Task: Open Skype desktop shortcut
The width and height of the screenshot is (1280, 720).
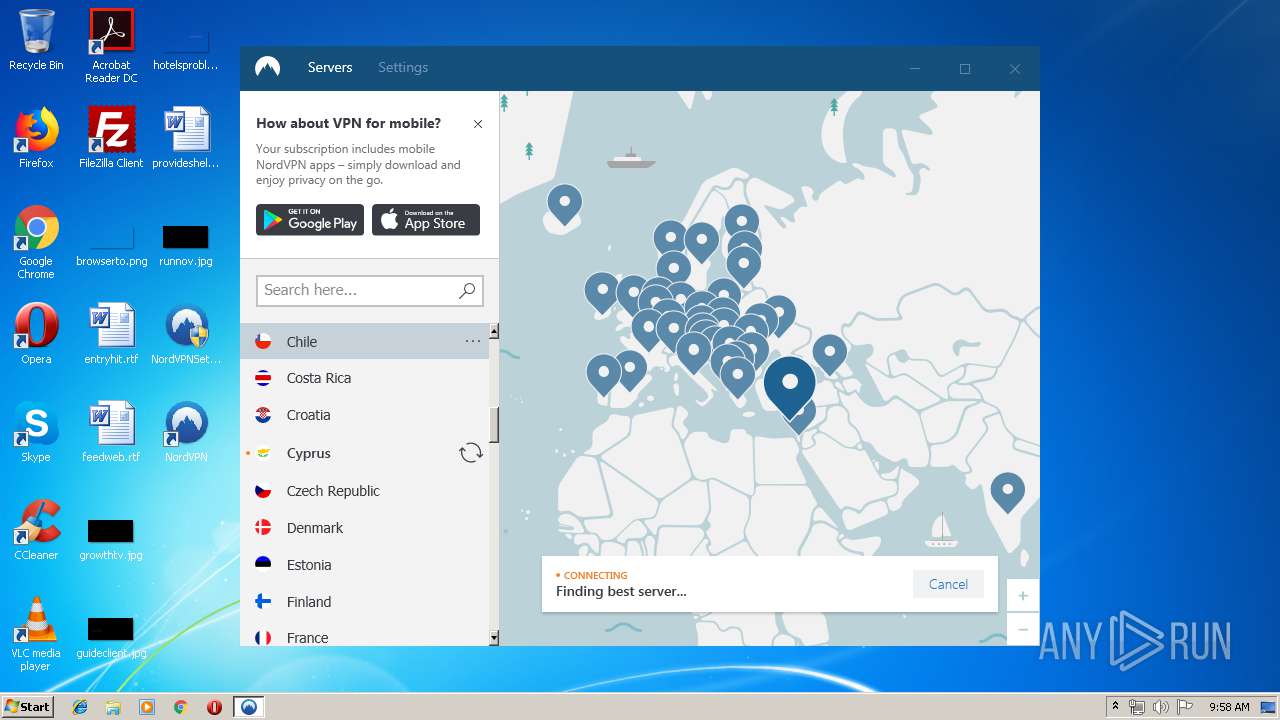Action: (36, 432)
